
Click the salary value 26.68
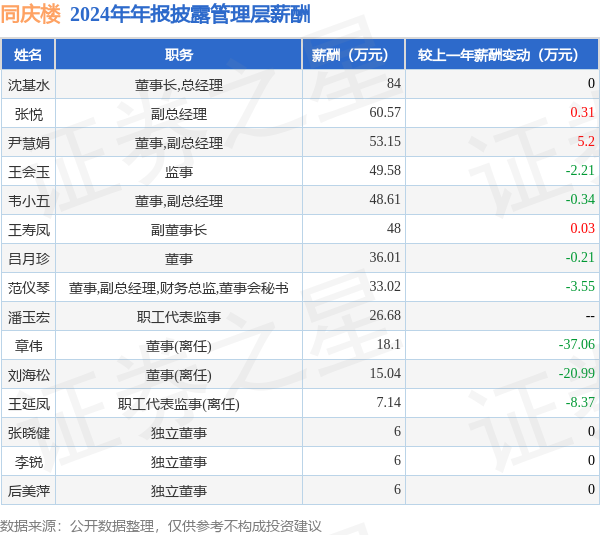tap(385, 315)
